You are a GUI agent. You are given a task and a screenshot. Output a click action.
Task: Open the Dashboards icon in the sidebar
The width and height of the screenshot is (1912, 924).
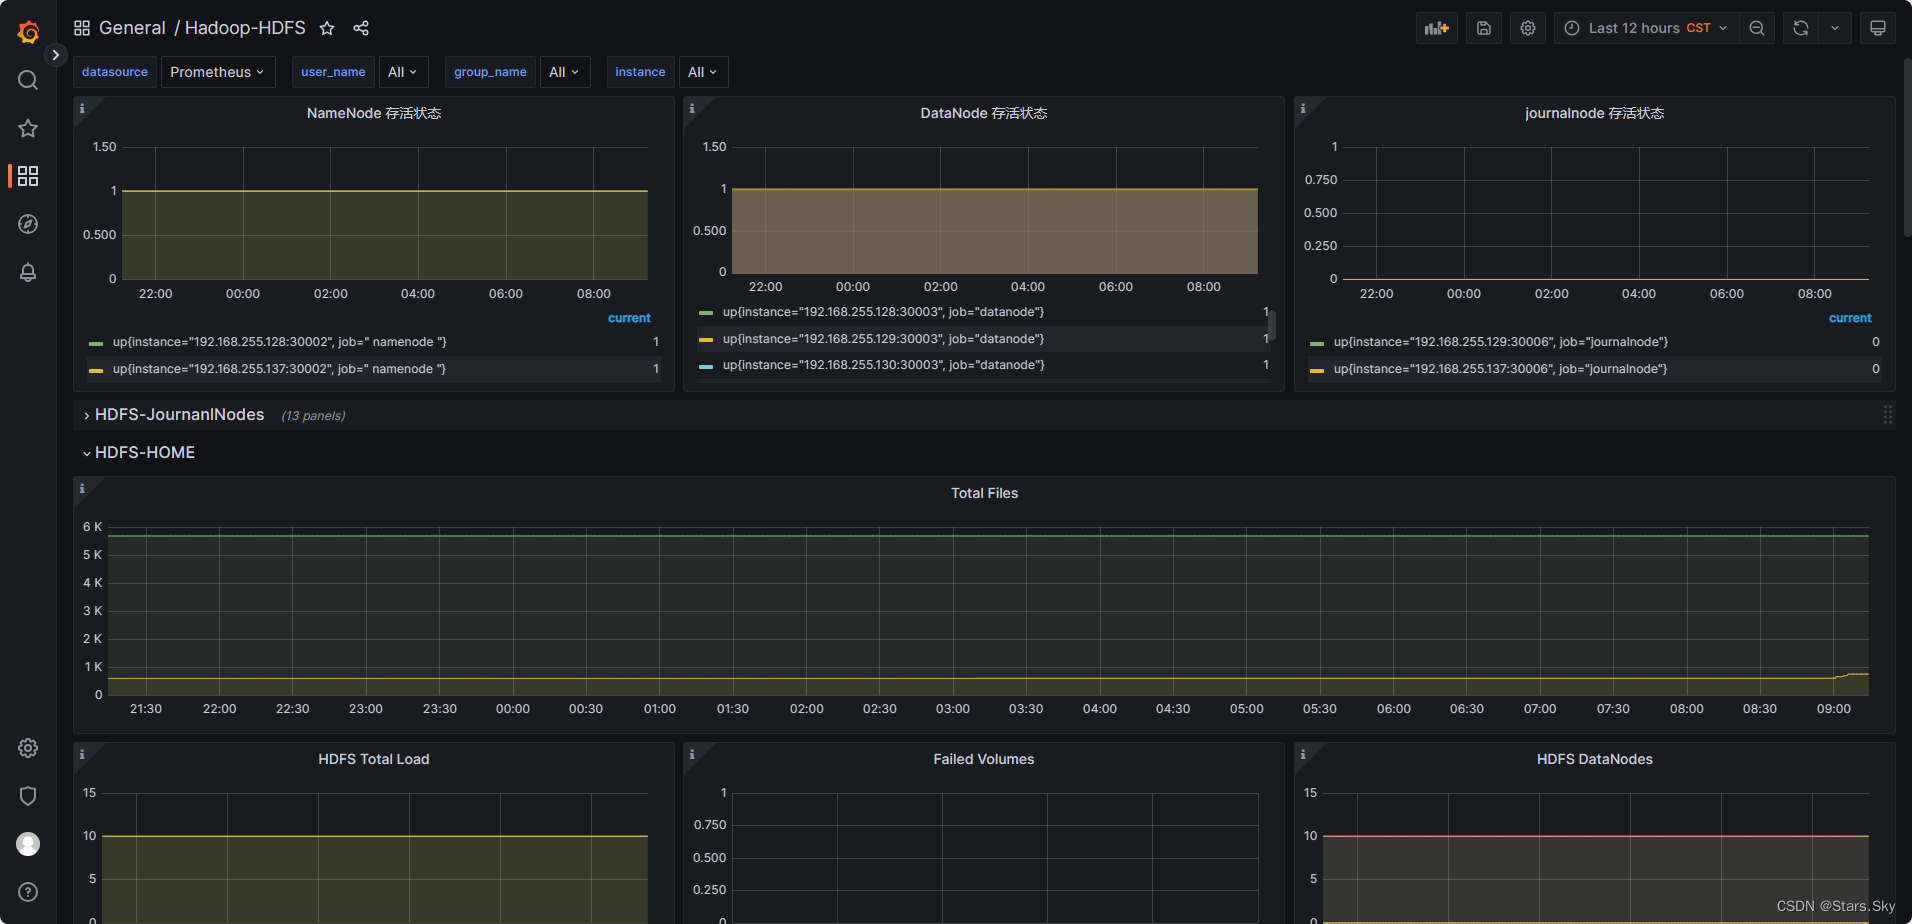coord(28,176)
